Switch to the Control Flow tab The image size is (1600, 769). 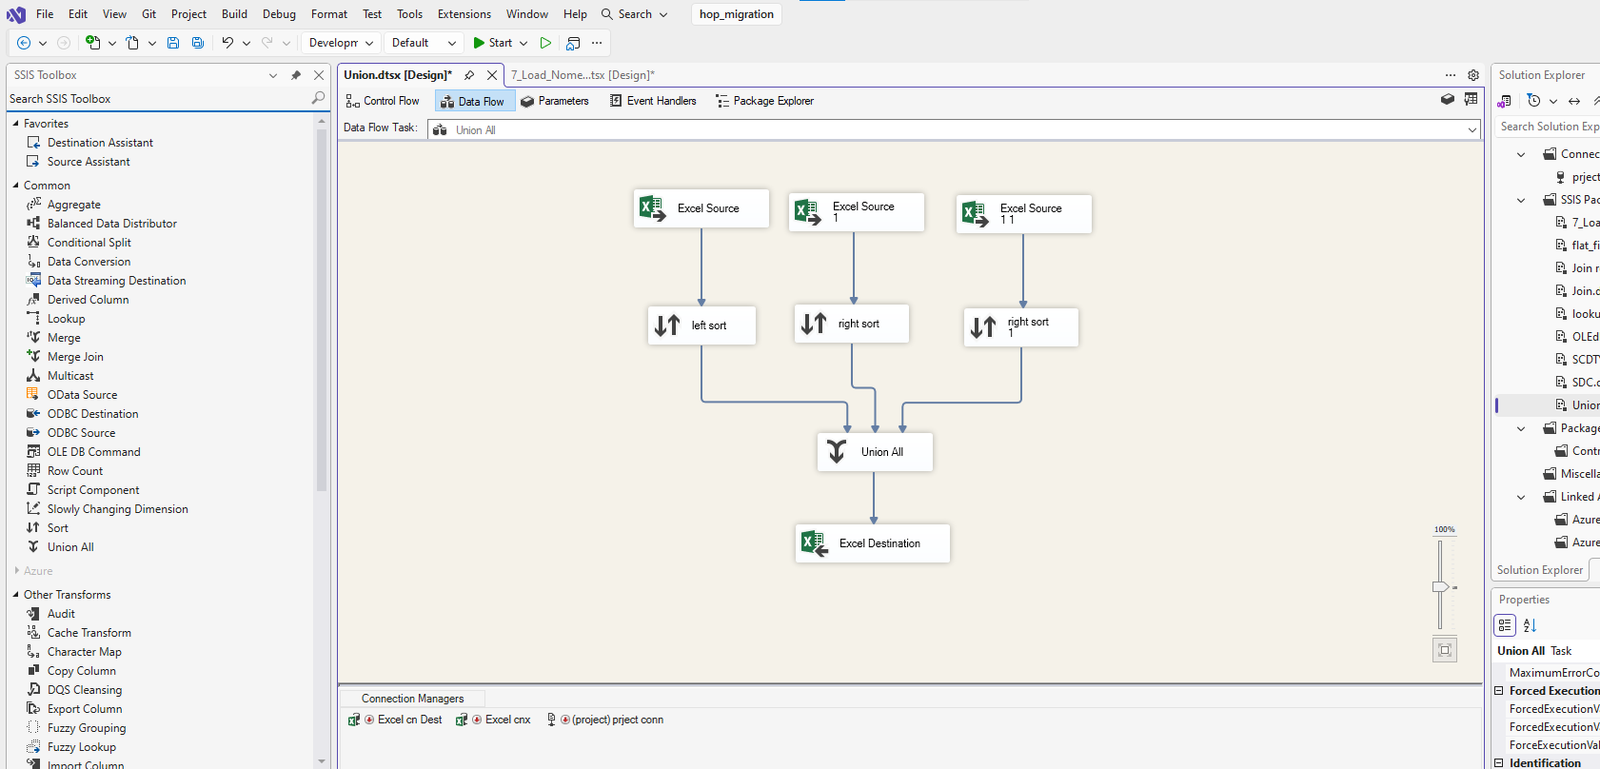(x=382, y=101)
